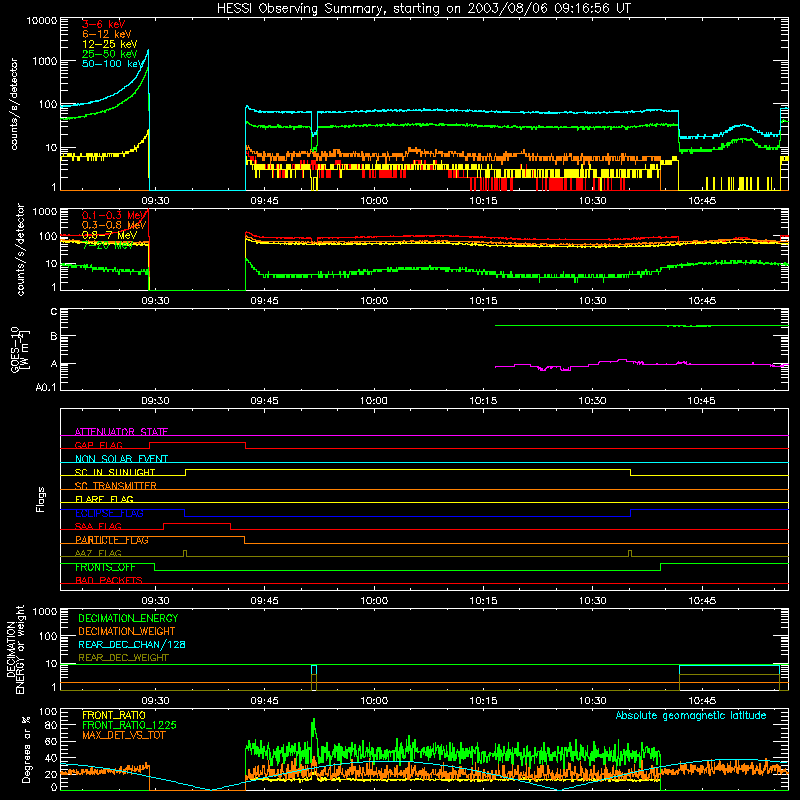Click the FRONT_RATIO legend entry

114,715
